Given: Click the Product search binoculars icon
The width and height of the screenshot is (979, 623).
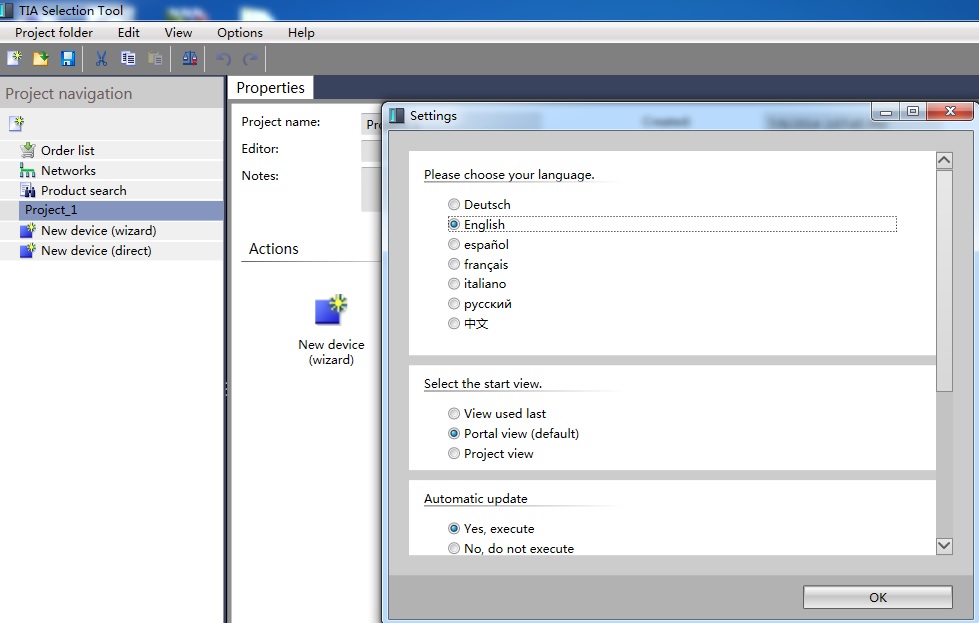Looking at the screenshot, I should pos(27,190).
